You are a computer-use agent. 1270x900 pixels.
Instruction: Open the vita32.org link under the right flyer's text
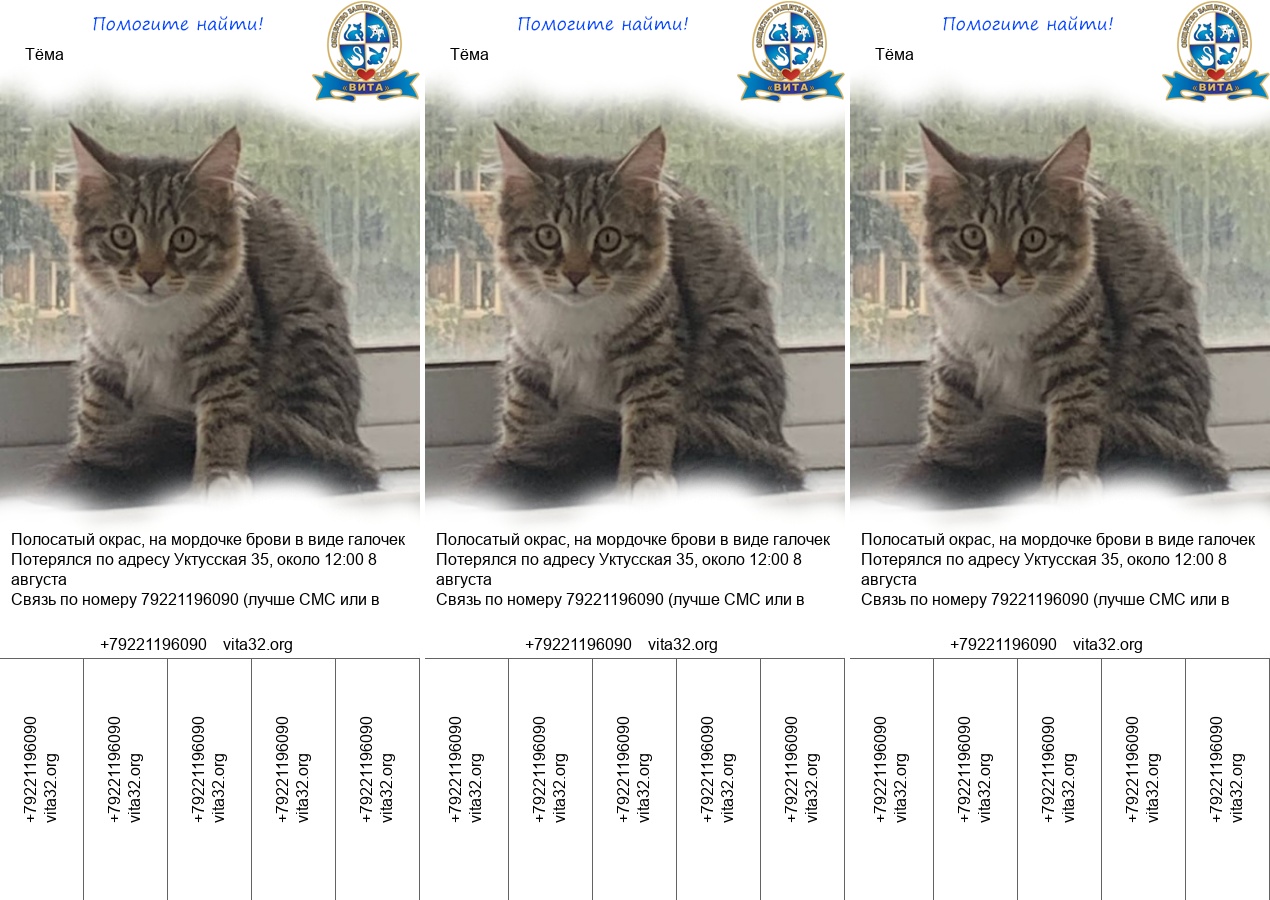click(x=1108, y=645)
